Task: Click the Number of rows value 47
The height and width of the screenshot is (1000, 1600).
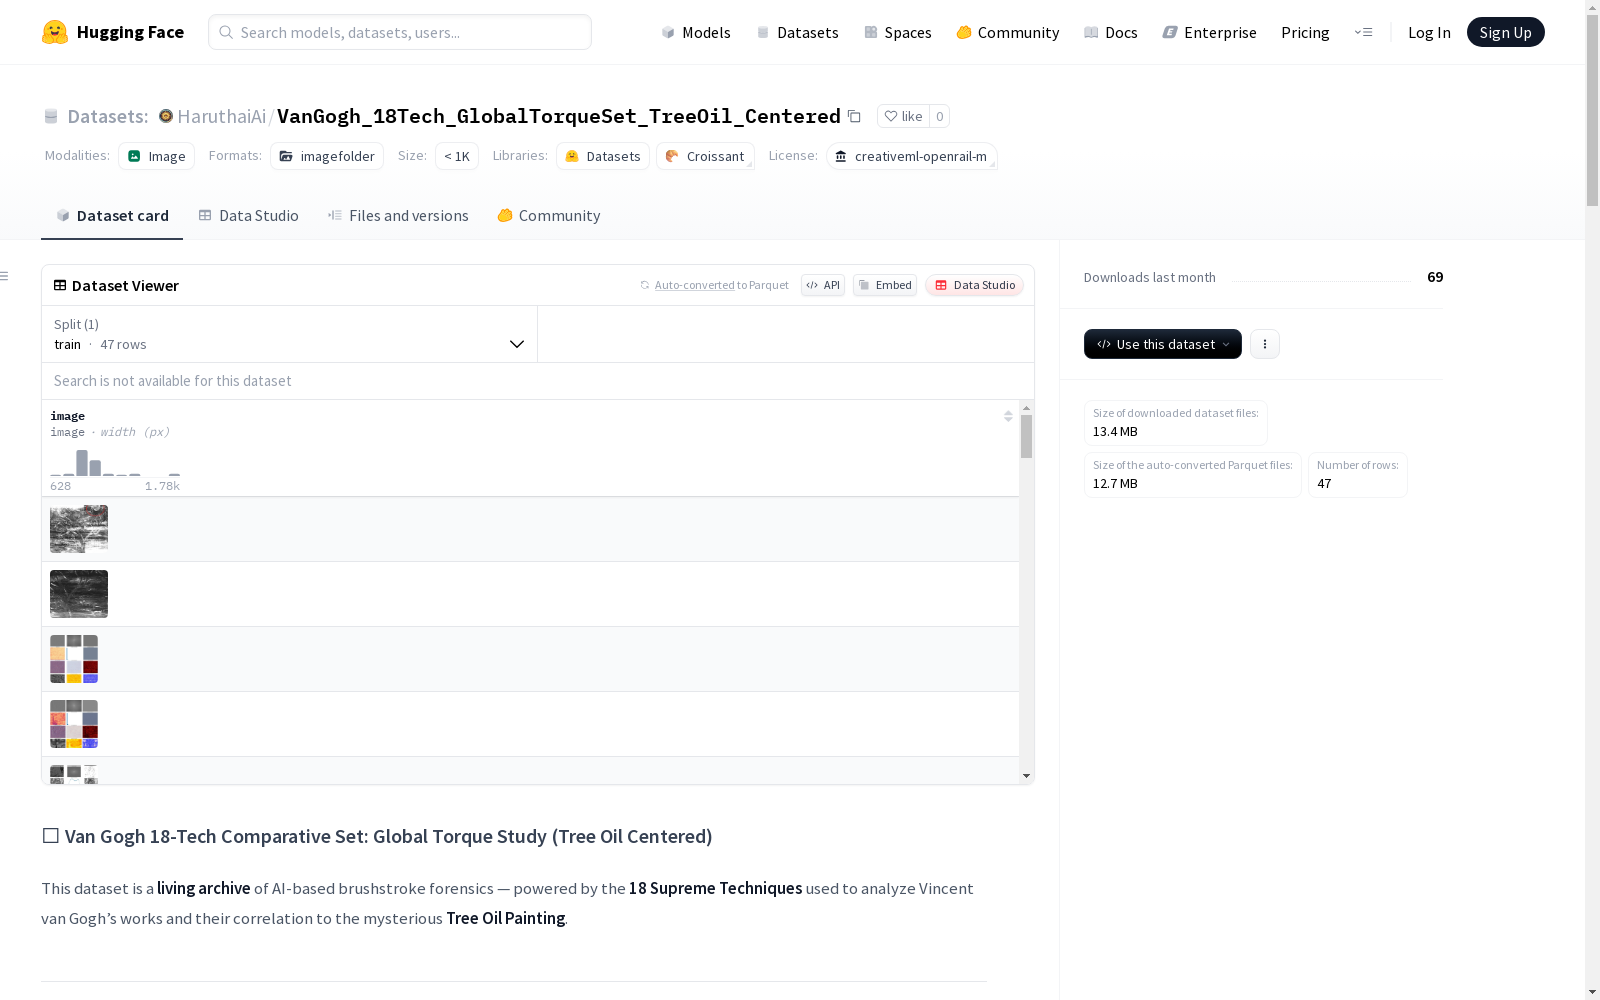Action: click(x=1324, y=484)
